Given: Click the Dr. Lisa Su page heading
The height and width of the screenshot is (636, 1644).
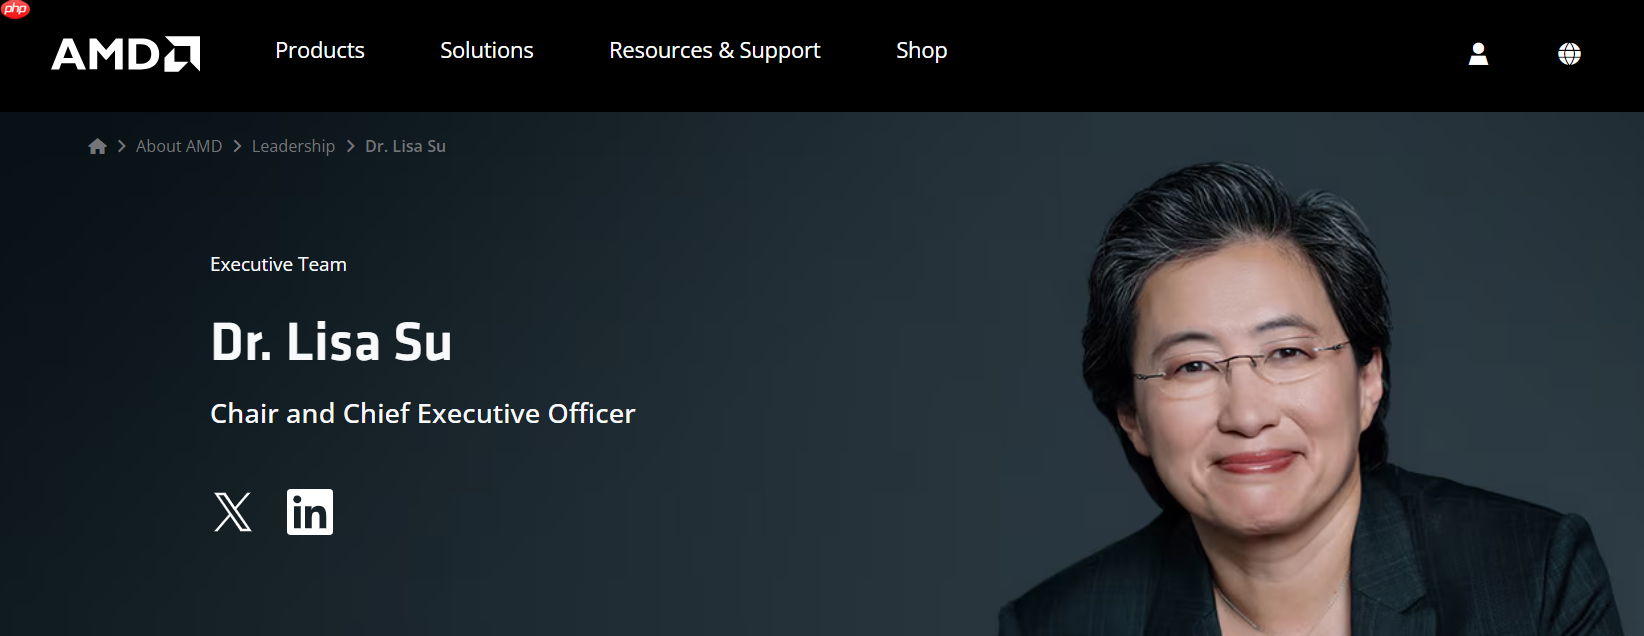Looking at the screenshot, I should pos(331,342).
